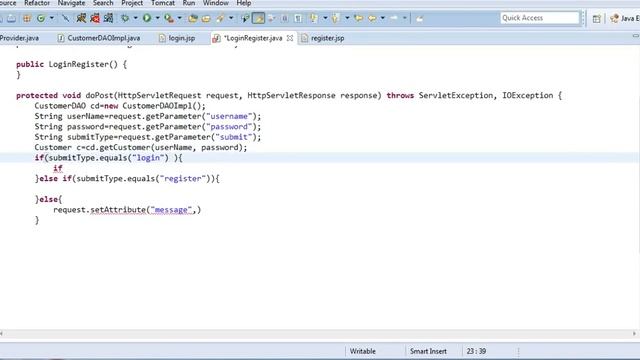The image size is (640, 360).
Task: Click the "message" string in setAttribute
Action: coord(171,210)
